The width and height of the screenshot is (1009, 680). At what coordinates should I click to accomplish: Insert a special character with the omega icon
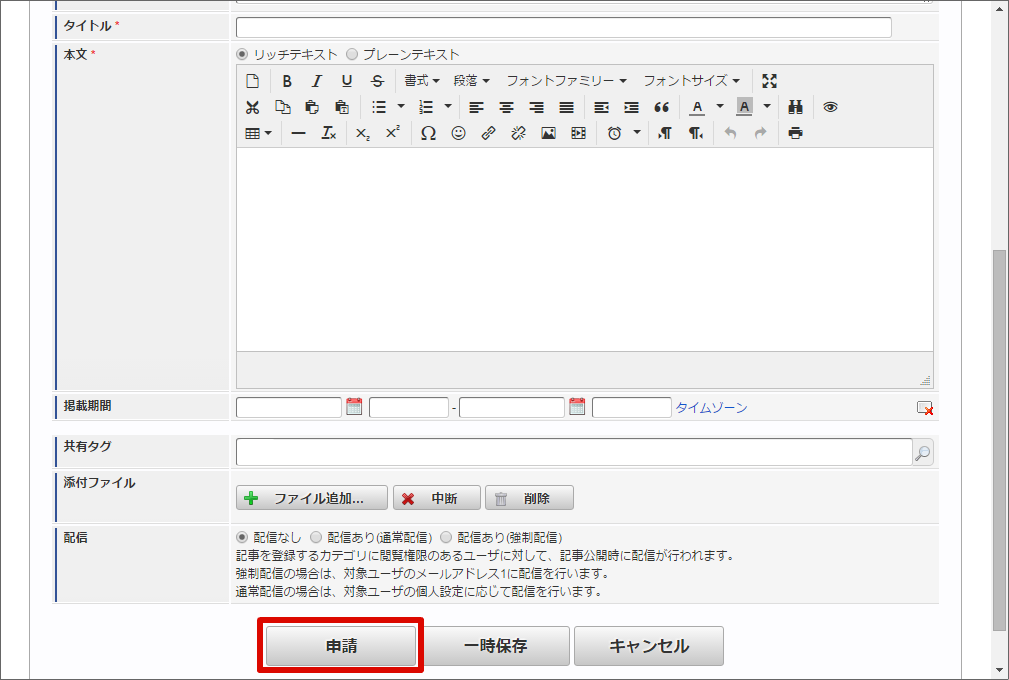click(428, 133)
